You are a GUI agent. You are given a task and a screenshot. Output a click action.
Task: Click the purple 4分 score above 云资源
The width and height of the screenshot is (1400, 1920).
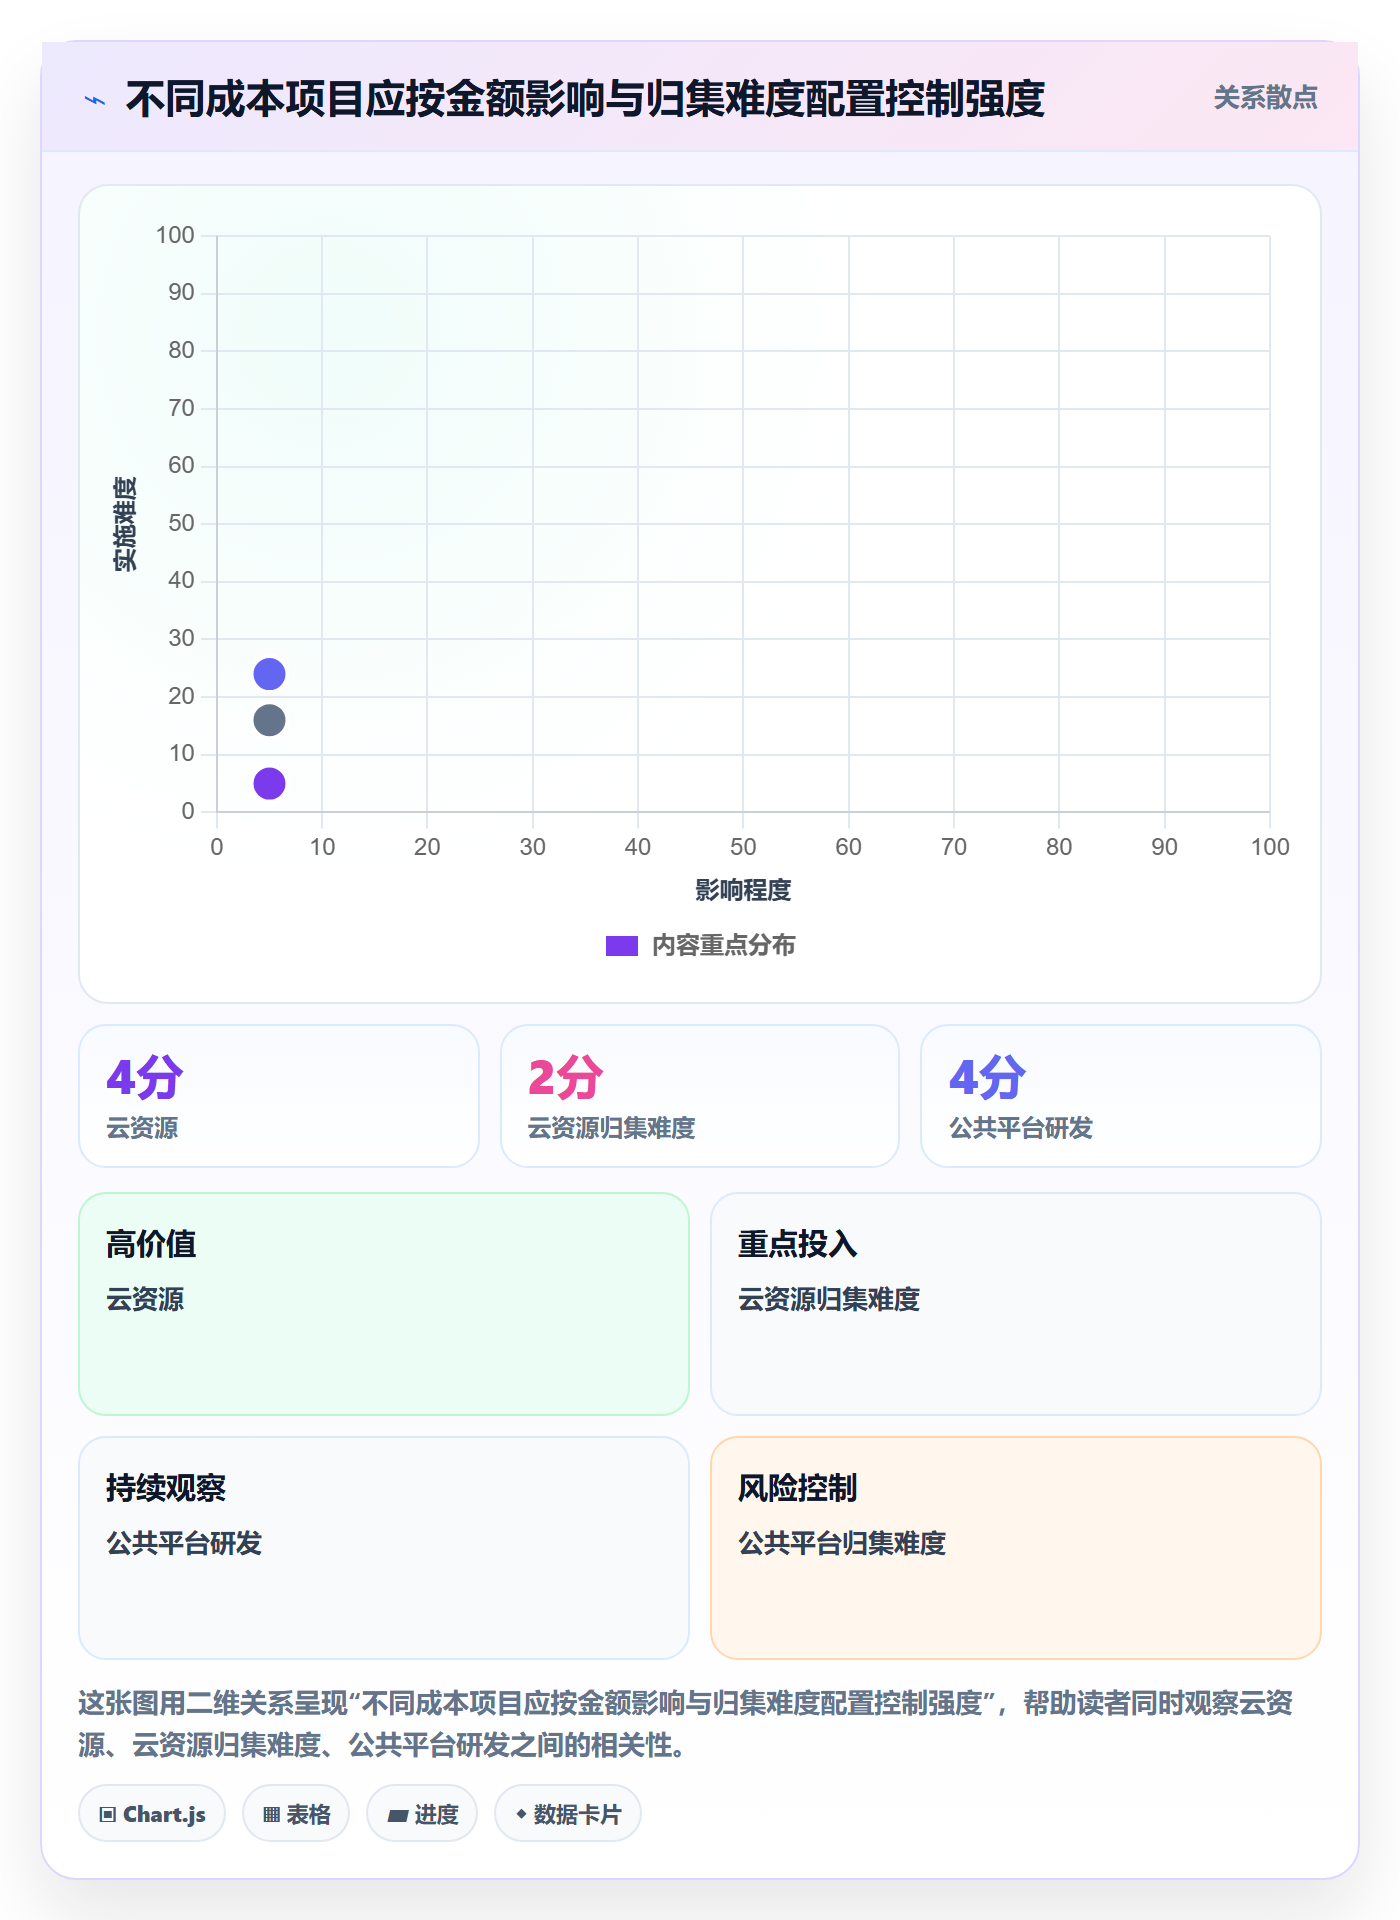145,1078
